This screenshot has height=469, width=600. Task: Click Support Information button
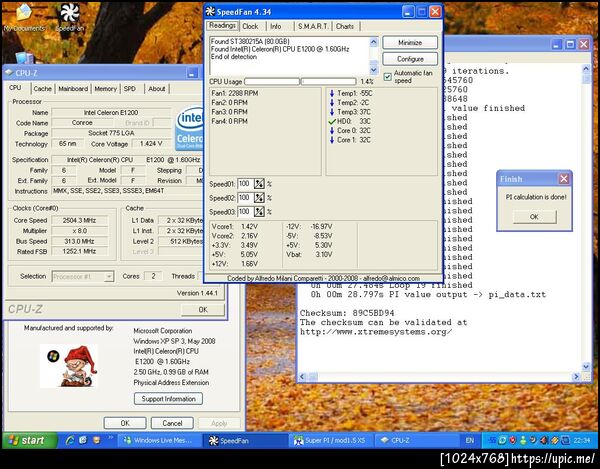point(168,399)
